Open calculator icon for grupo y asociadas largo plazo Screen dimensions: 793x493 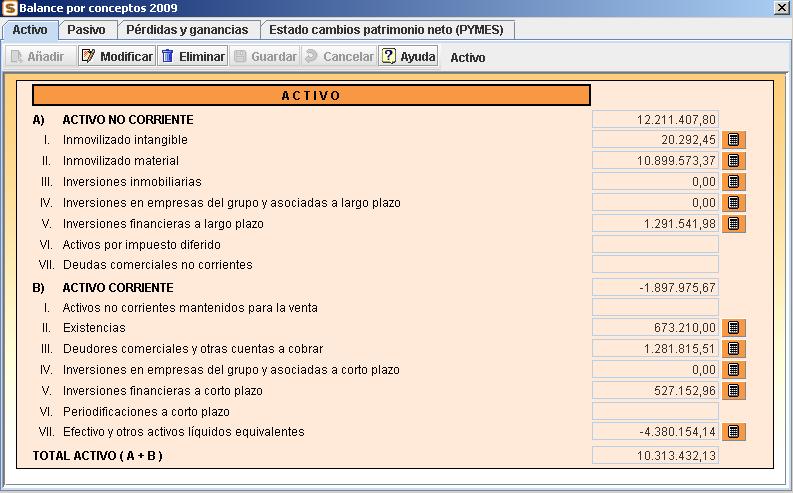(734, 203)
